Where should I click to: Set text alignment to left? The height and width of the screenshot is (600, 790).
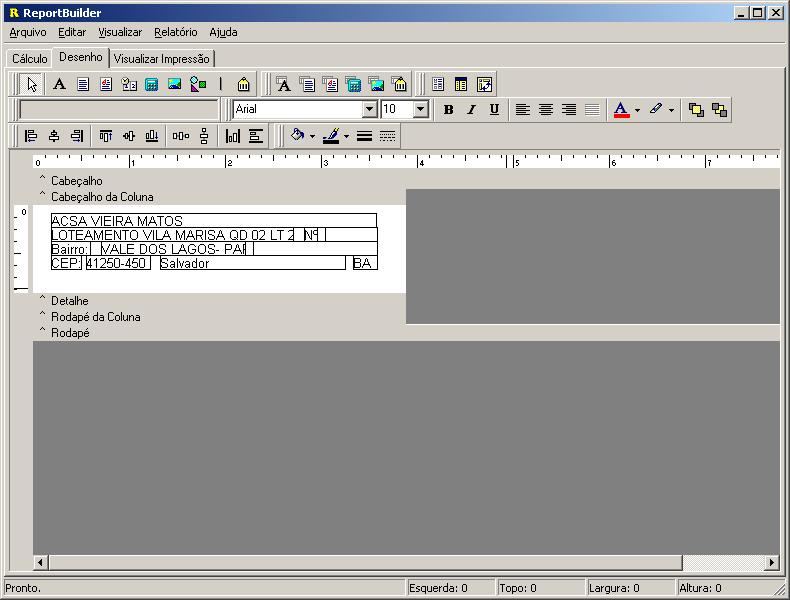523,110
